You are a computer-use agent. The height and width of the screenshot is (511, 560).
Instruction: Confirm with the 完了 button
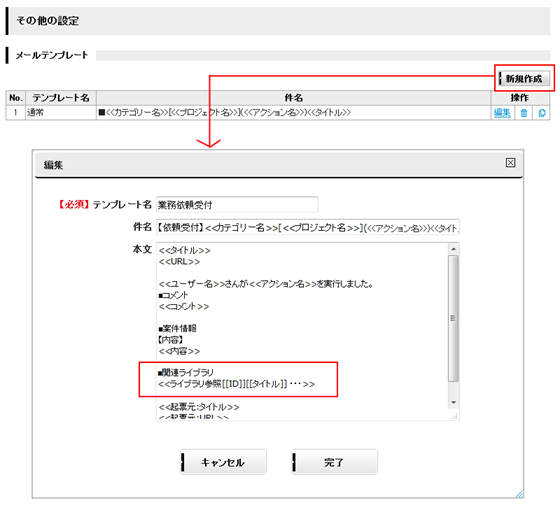pyautogui.click(x=334, y=462)
